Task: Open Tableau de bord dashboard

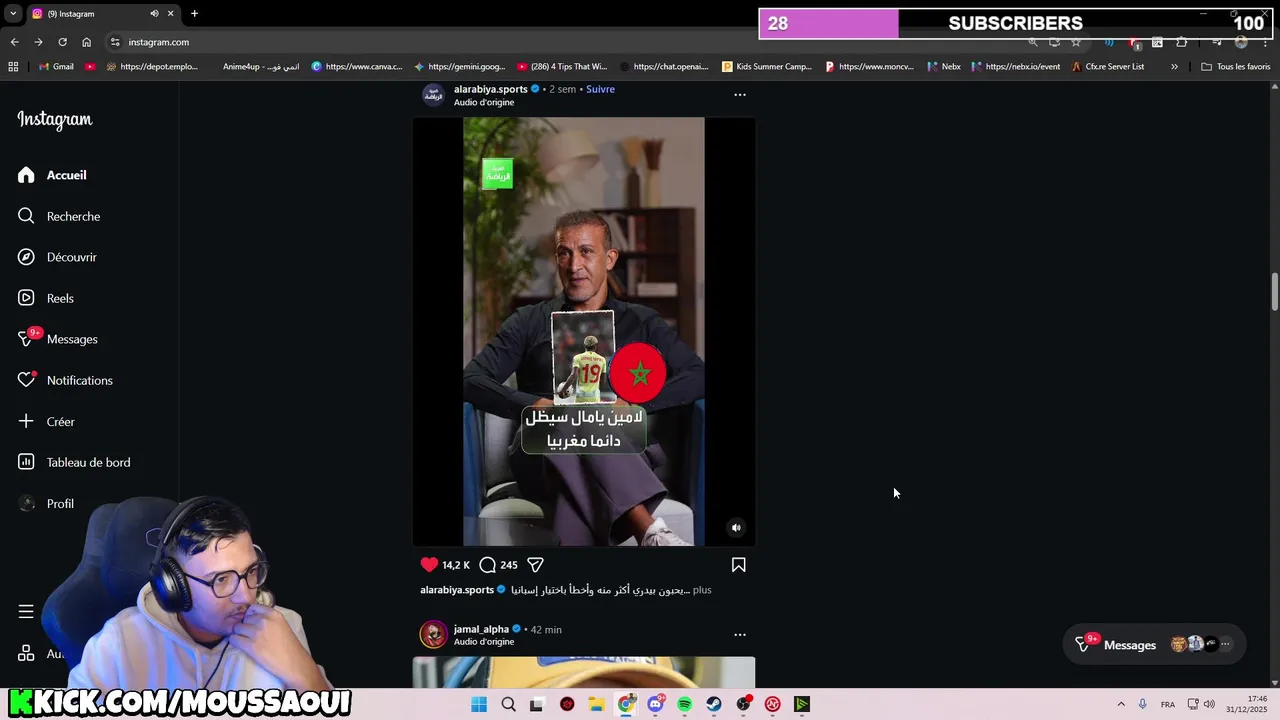Action: (x=74, y=462)
